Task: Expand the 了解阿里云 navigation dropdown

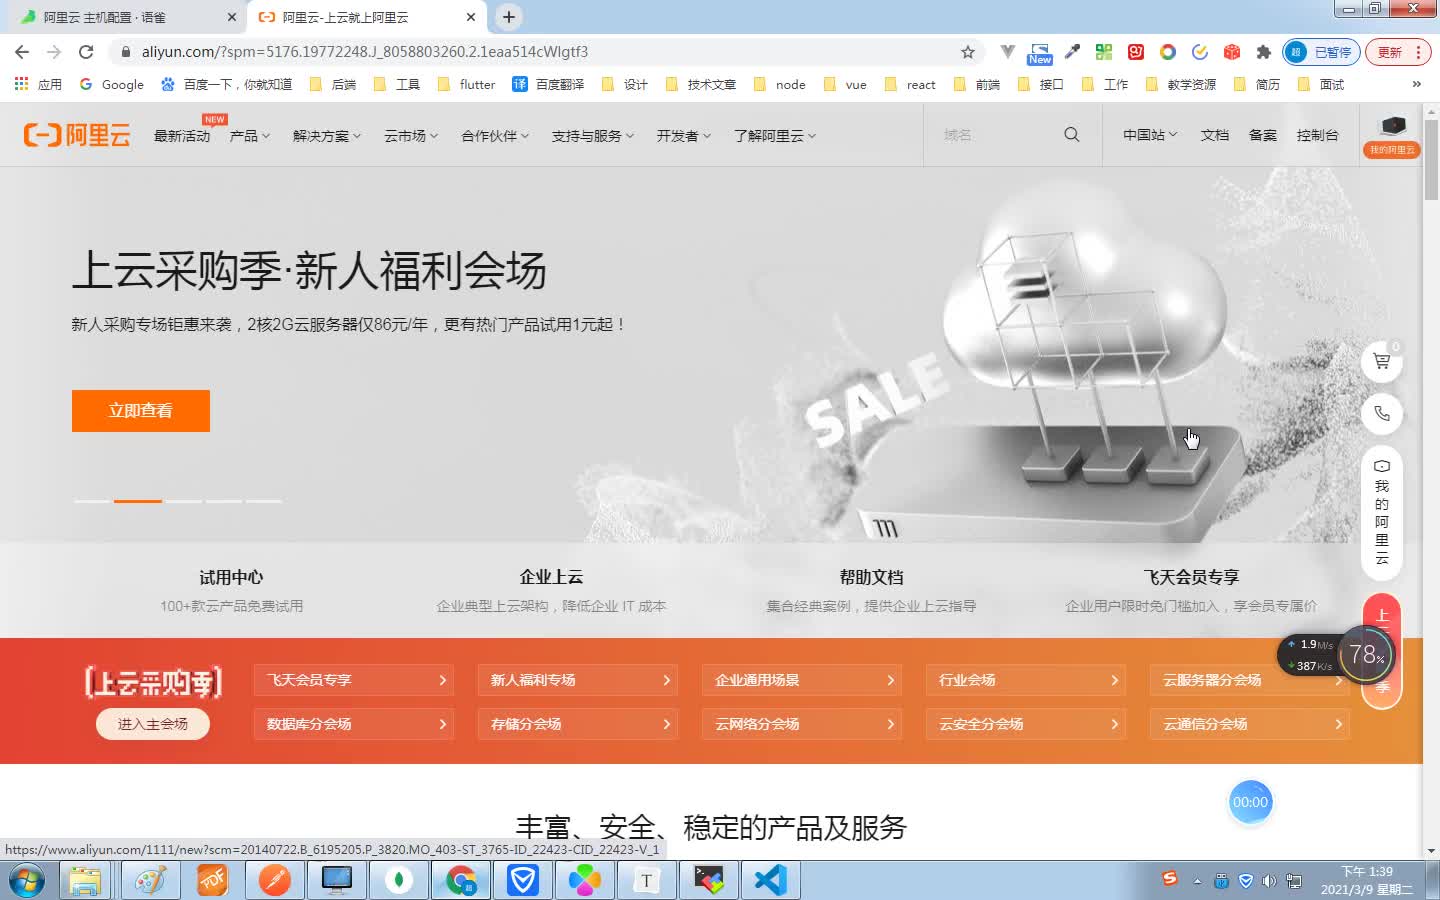Action: pyautogui.click(x=775, y=136)
